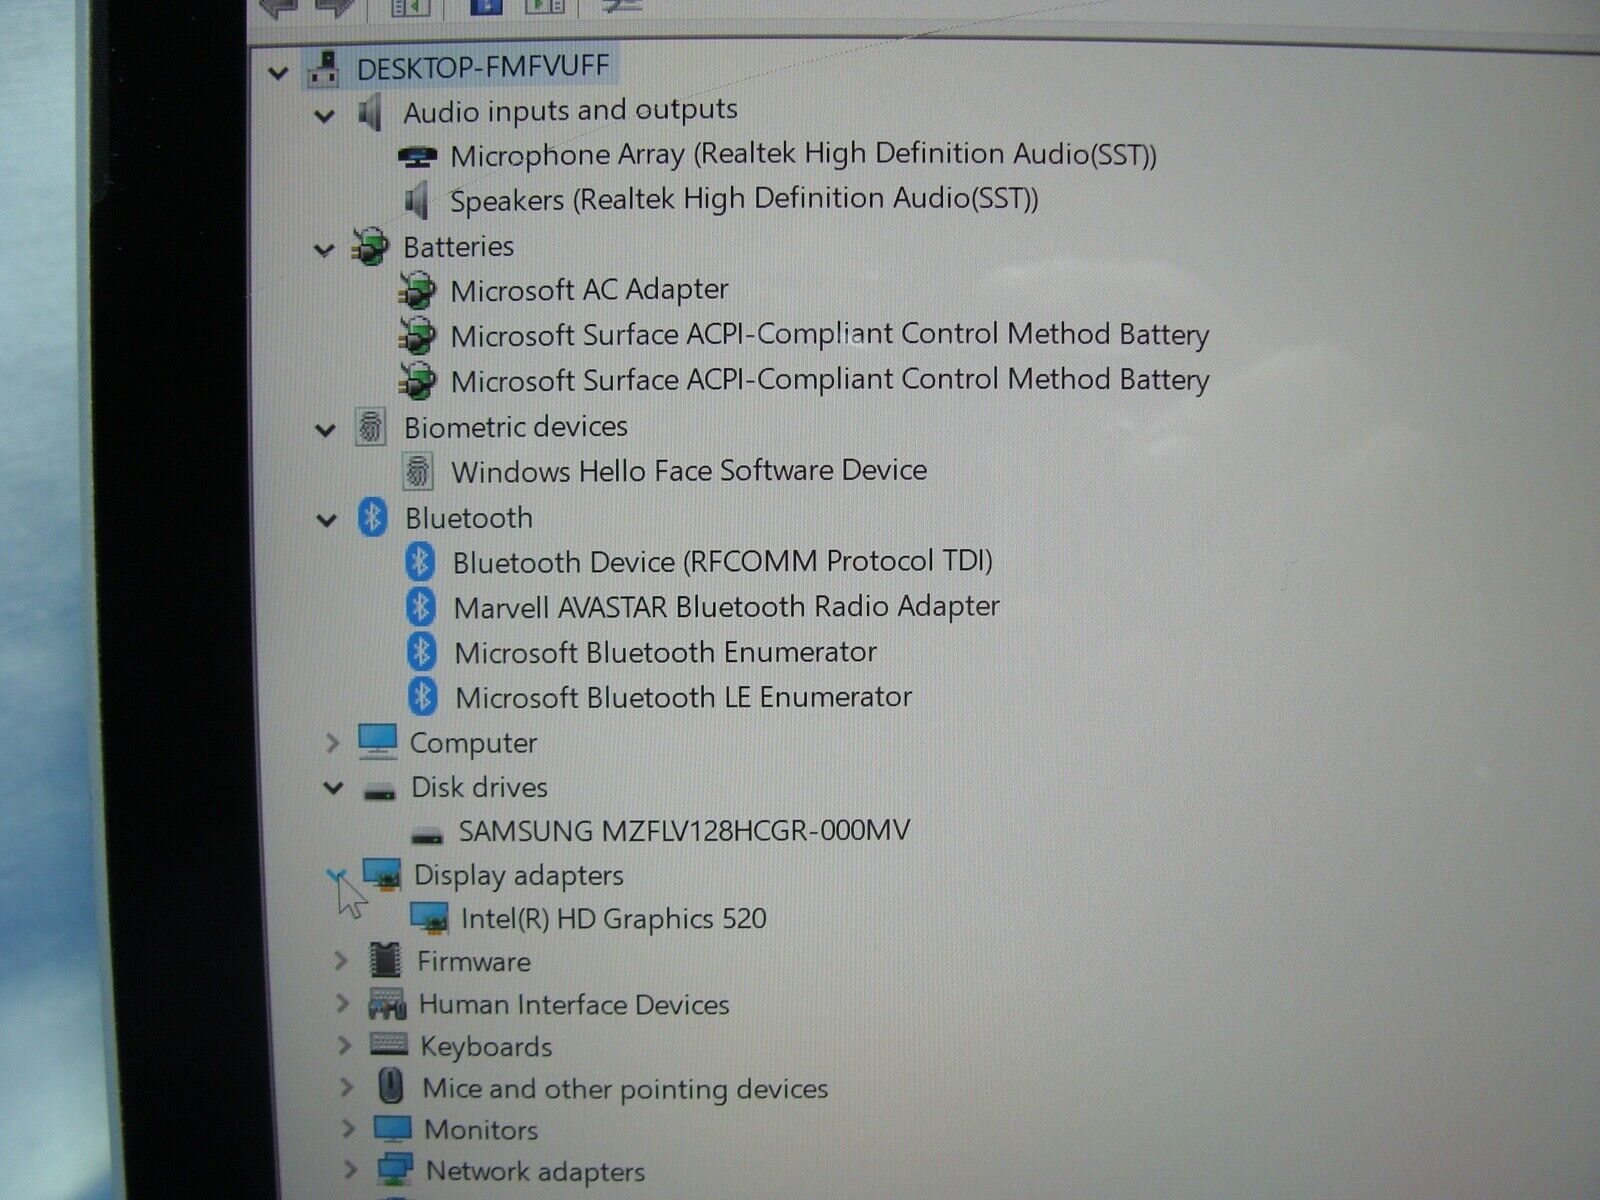This screenshot has height=1200, width=1600.
Task: Select the Keyboards category label
Action: pos(486,1047)
